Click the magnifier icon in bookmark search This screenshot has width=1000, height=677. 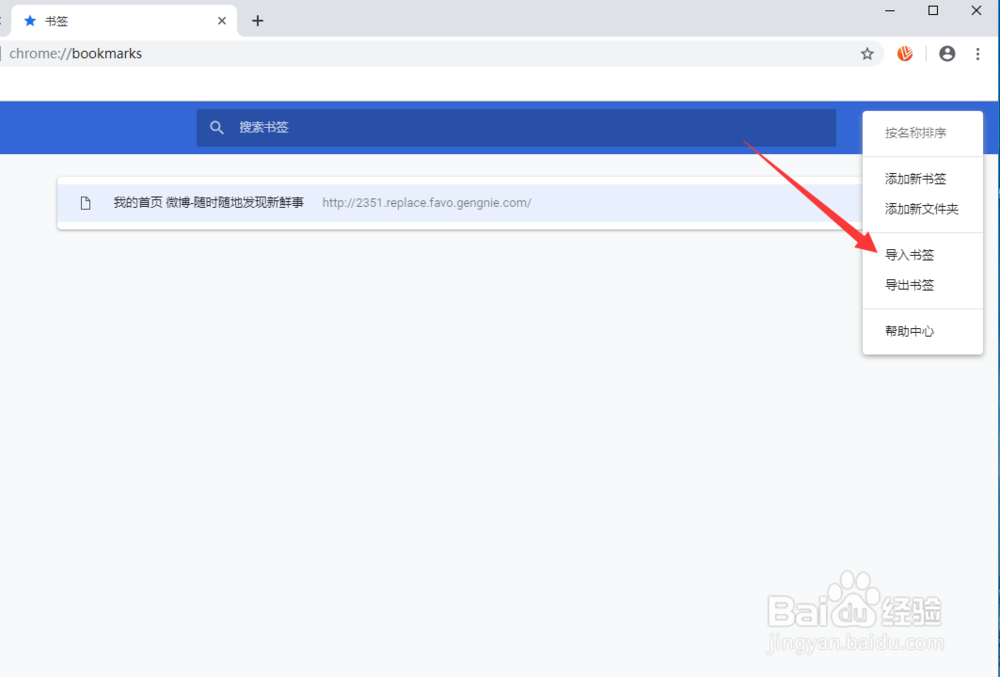tap(217, 127)
